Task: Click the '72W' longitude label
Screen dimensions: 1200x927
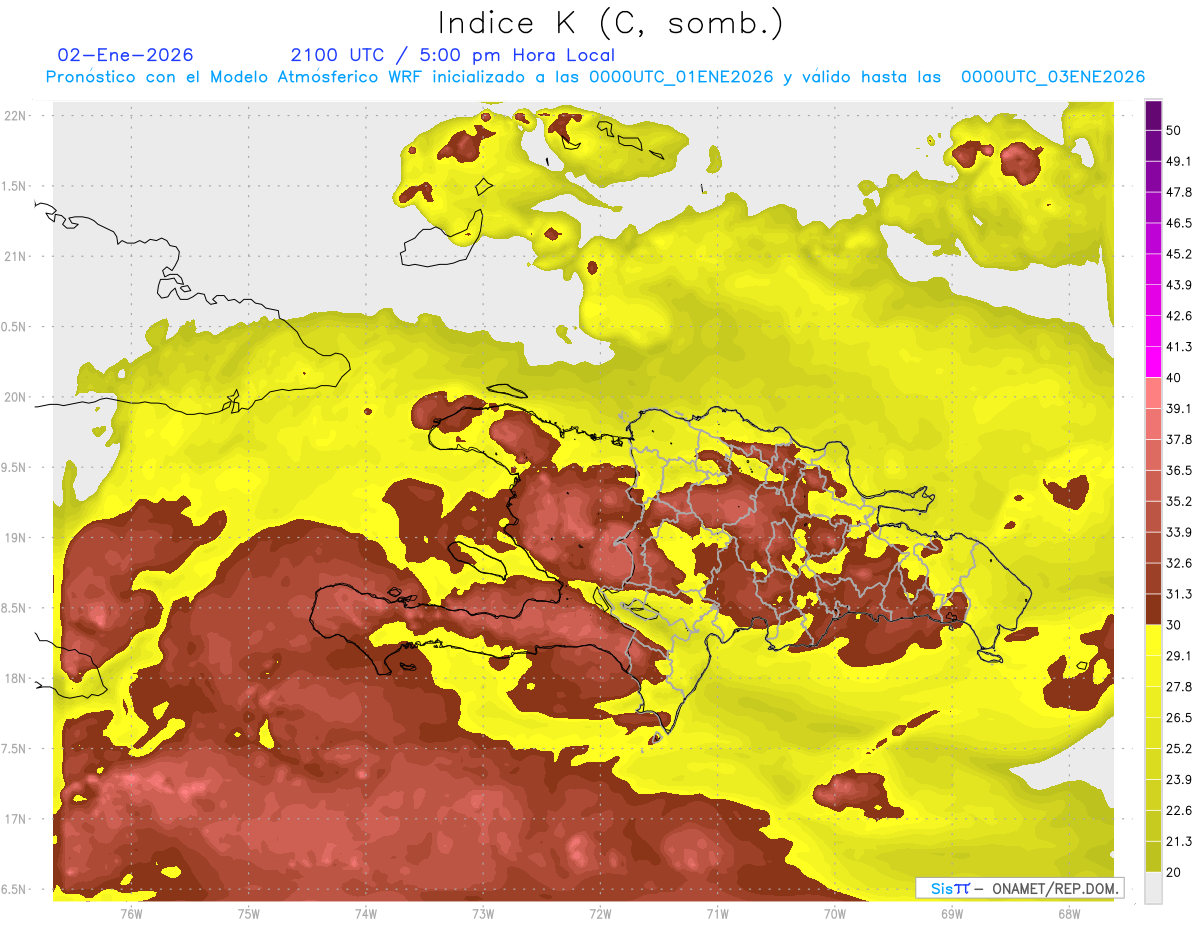Action: tap(600, 913)
